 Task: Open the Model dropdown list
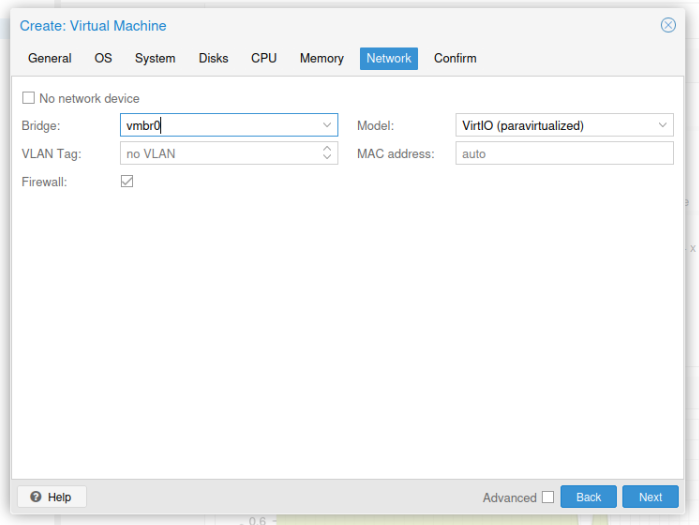click(662, 125)
